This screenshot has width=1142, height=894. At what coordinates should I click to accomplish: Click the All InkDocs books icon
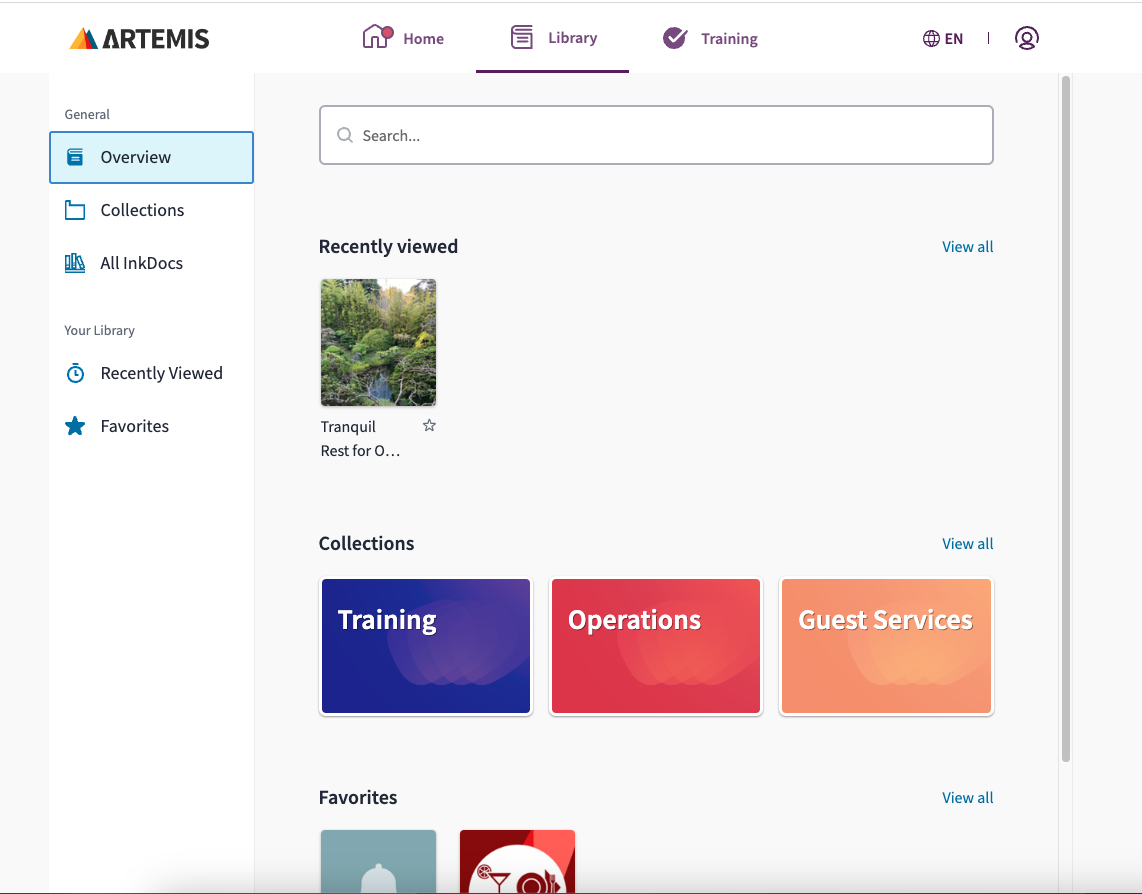tap(75, 263)
